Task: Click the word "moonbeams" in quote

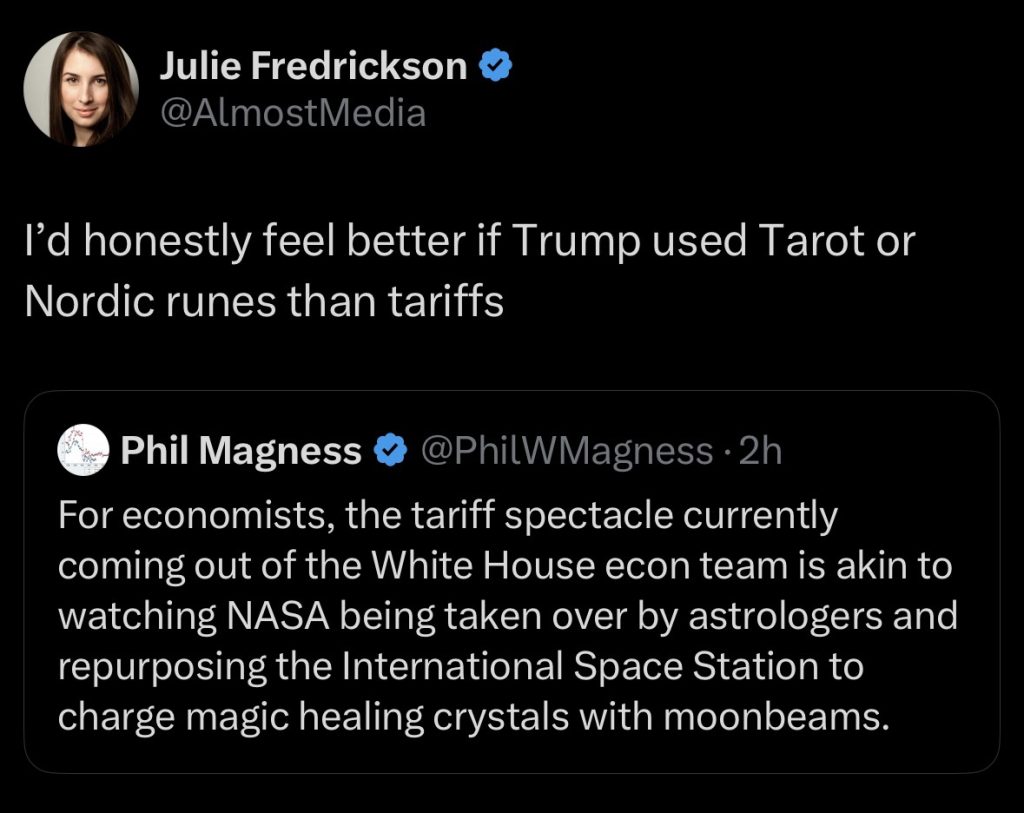Action: 776,717
